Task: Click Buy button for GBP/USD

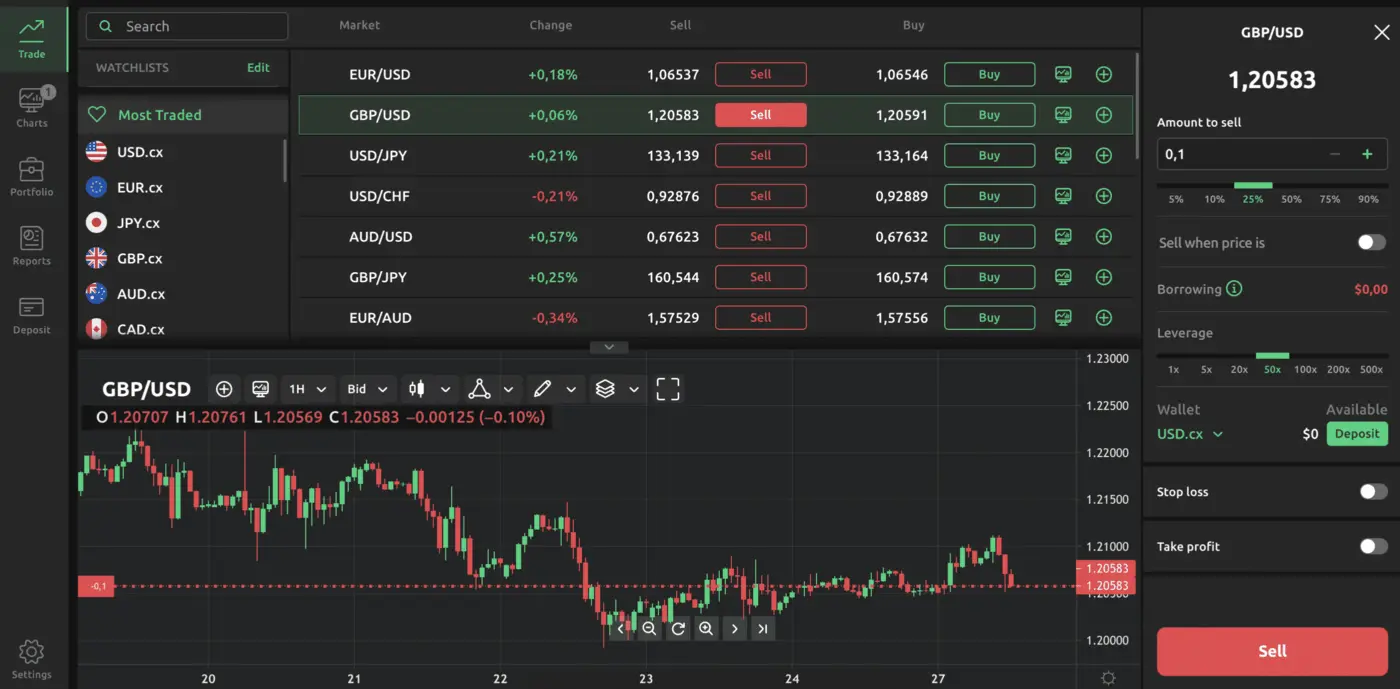Action: (989, 115)
